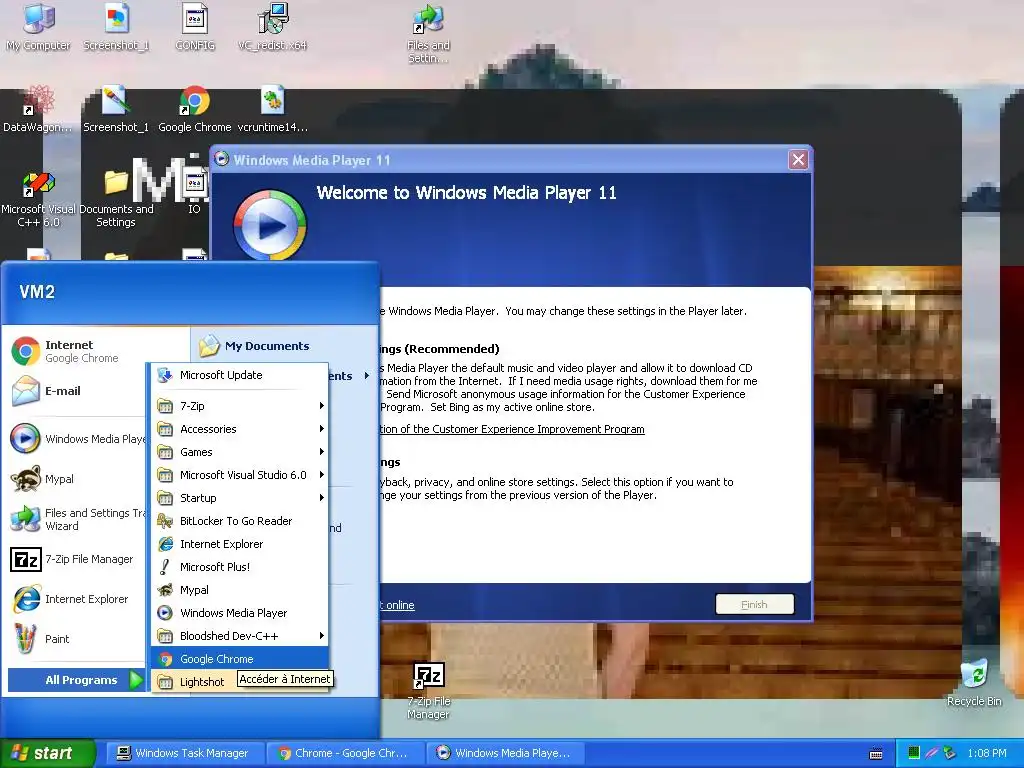The width and height of the screenshot is (1024, 768).
Task: Click the Windows Media Player logo icon
Action: pos(270,225)
